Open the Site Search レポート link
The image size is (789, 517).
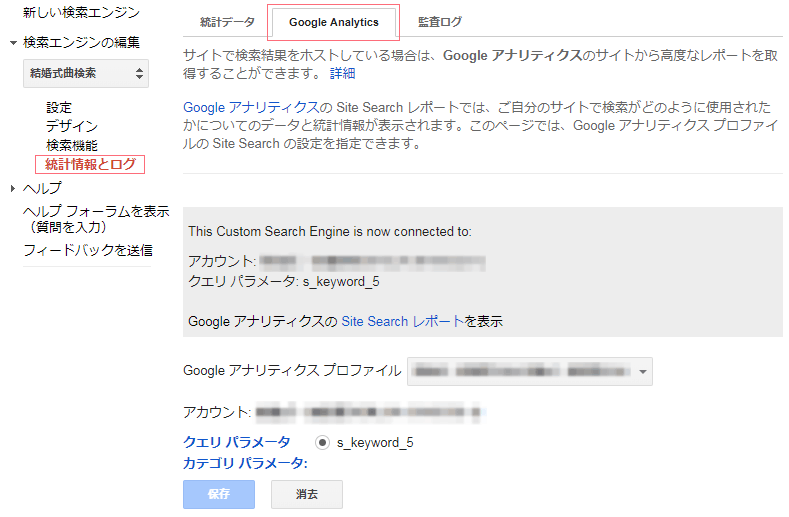pos(403,321)
